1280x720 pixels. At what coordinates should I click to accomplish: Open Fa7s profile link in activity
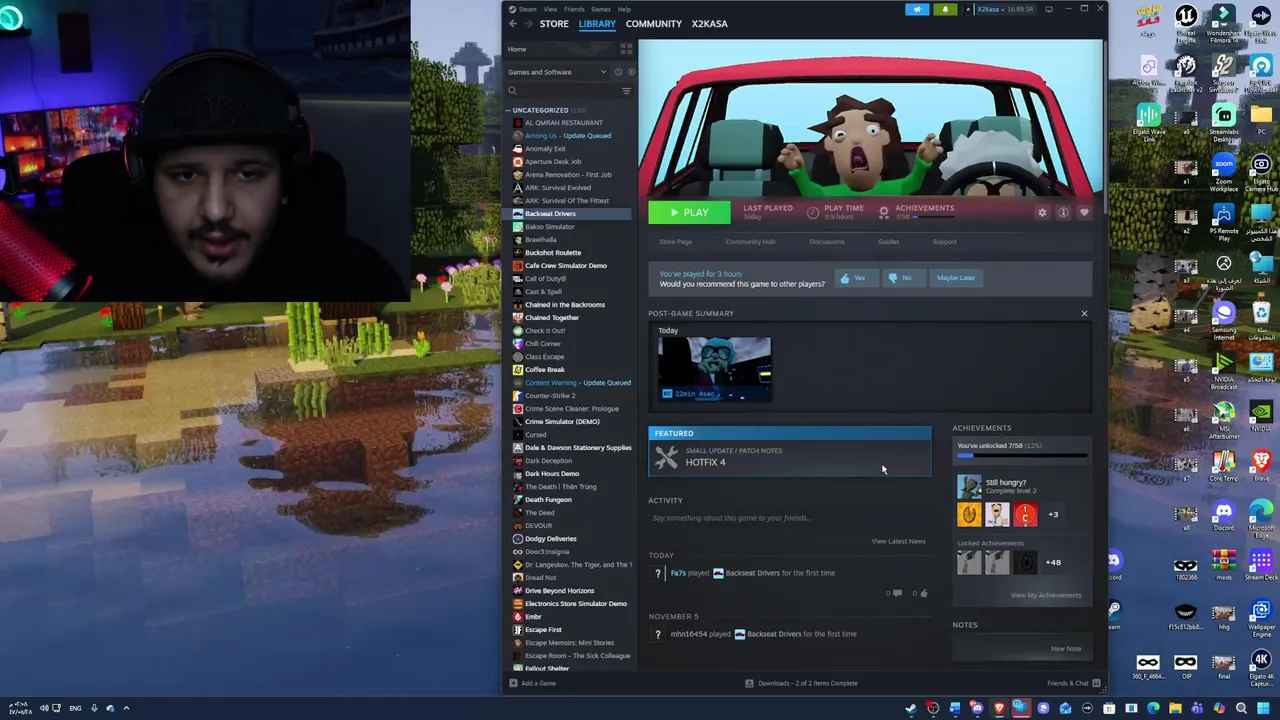[x=678, y=573]
